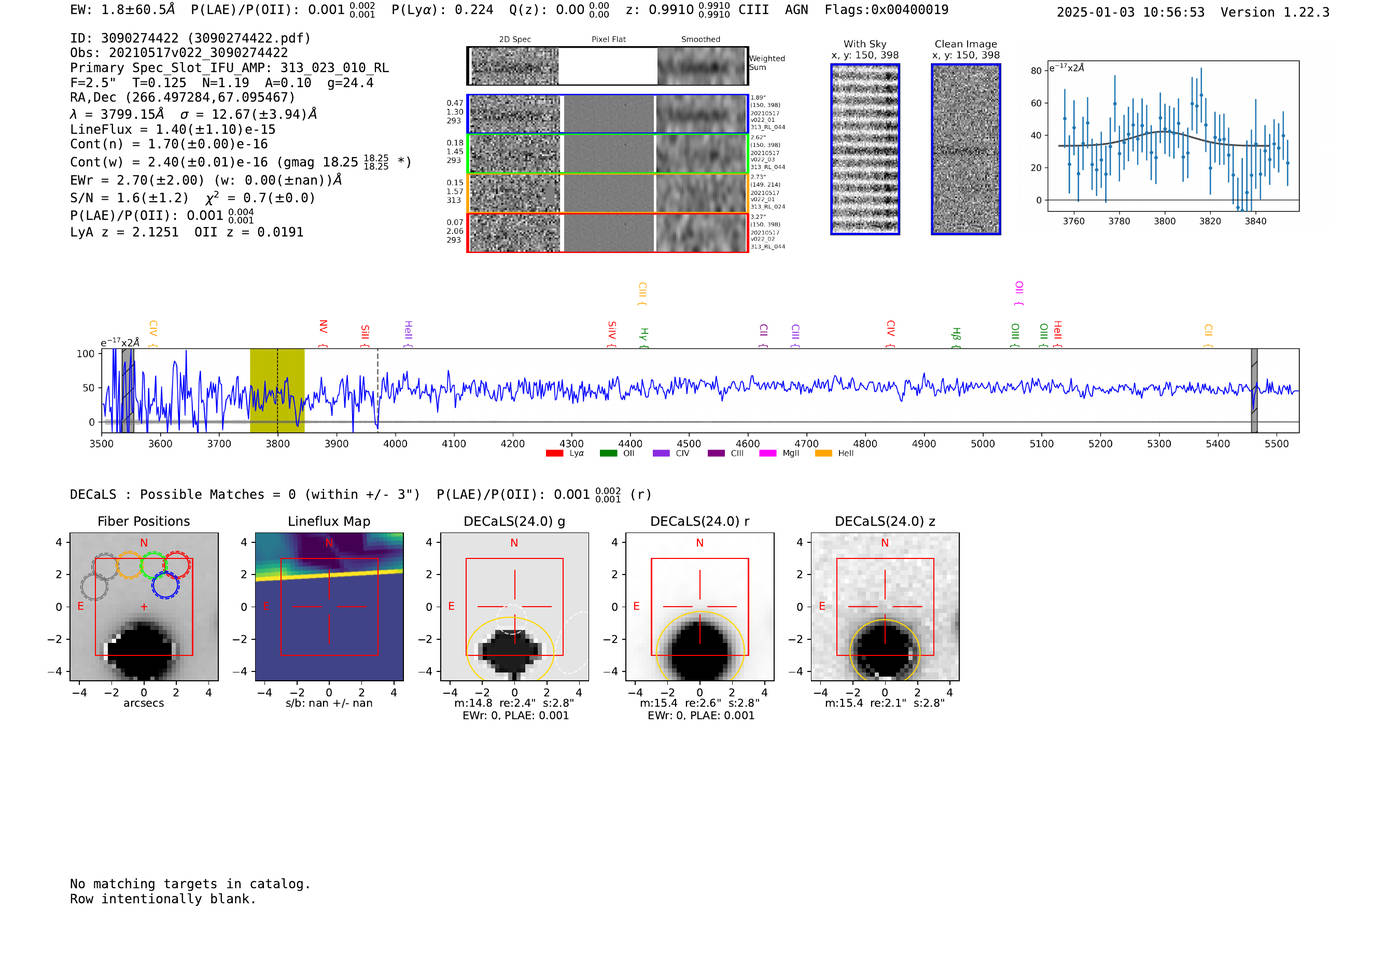Open the Lineflux Map panel
Image resolution: width=1400 pixels, height=953 pixels.
point(329,608)
